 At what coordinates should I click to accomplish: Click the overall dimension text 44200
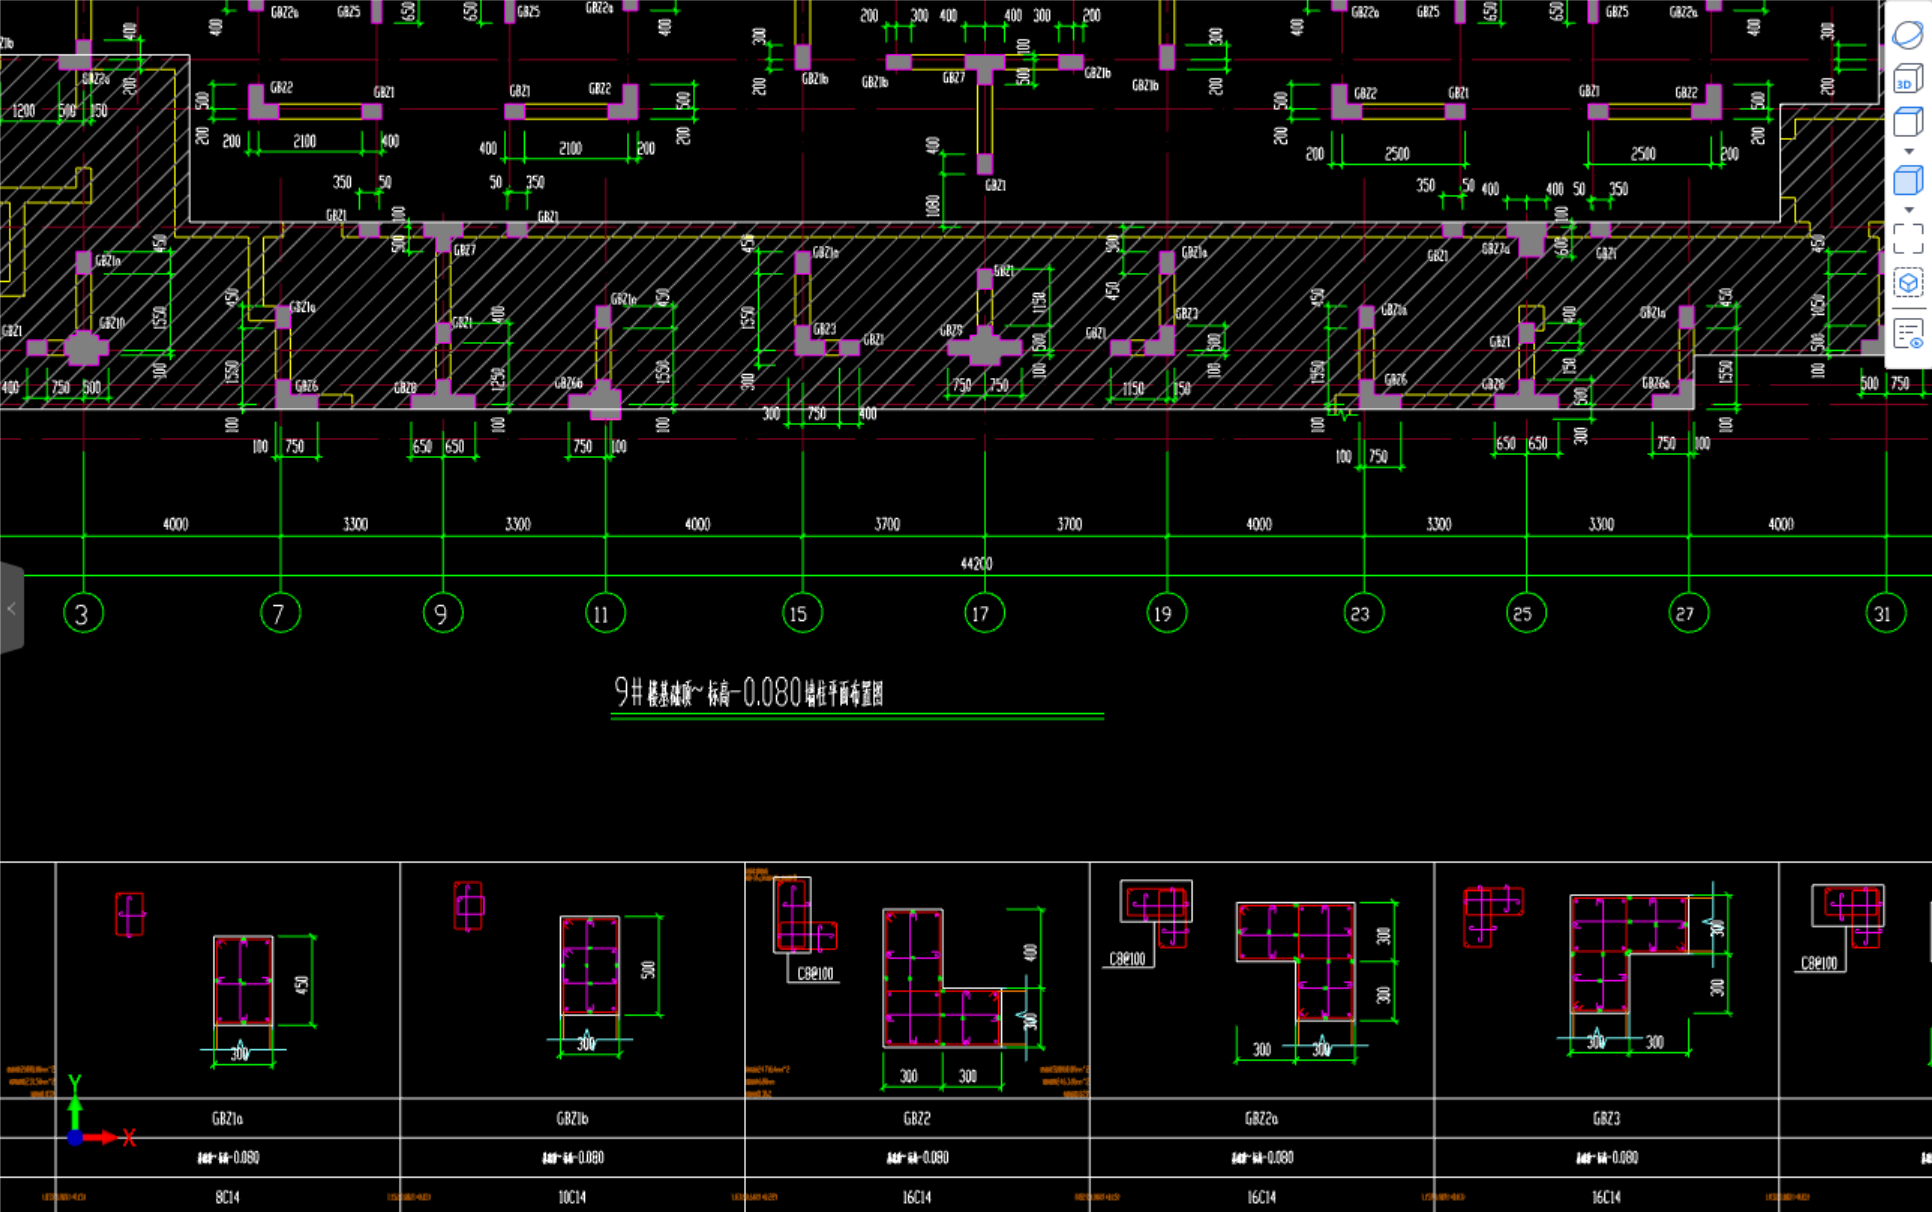click(976, 563)
